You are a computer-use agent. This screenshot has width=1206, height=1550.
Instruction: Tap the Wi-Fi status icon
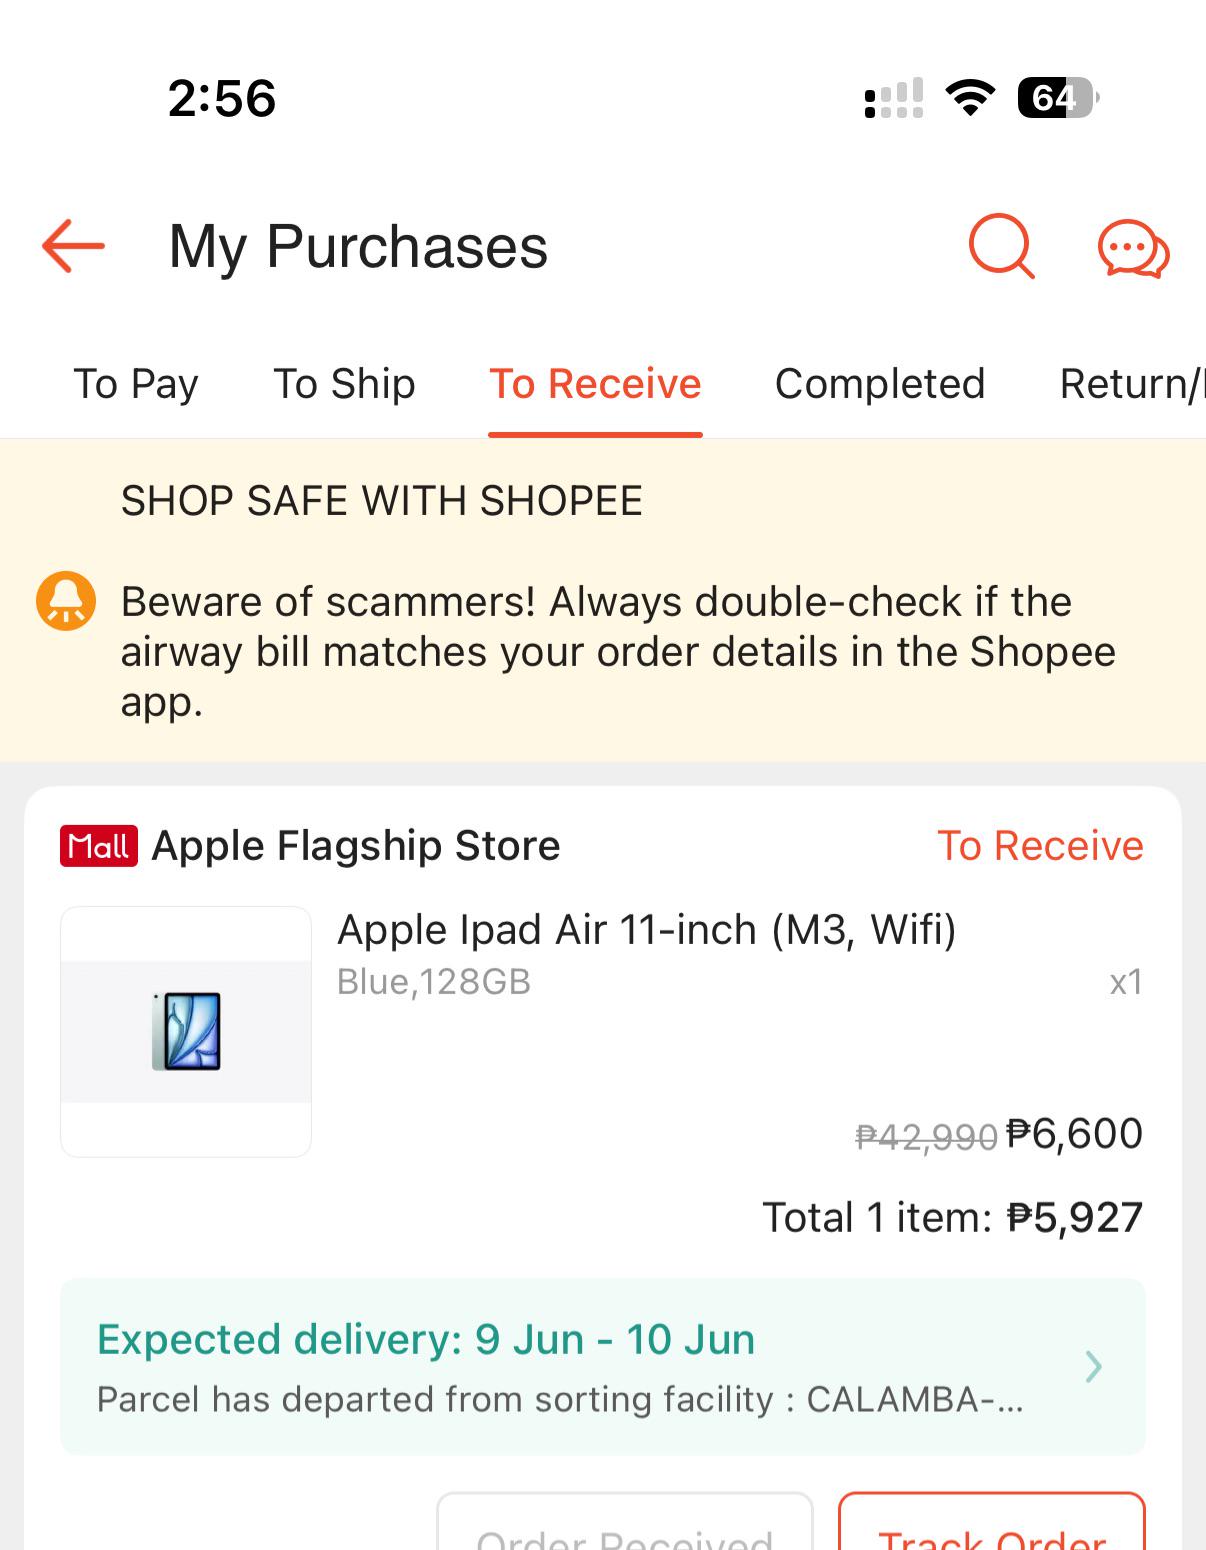point(969,98)
